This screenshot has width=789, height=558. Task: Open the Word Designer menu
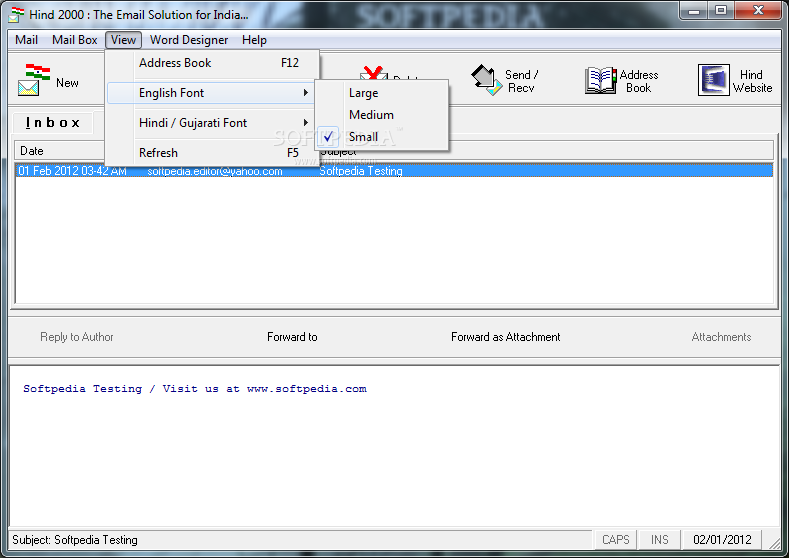[x=189, y=40]
